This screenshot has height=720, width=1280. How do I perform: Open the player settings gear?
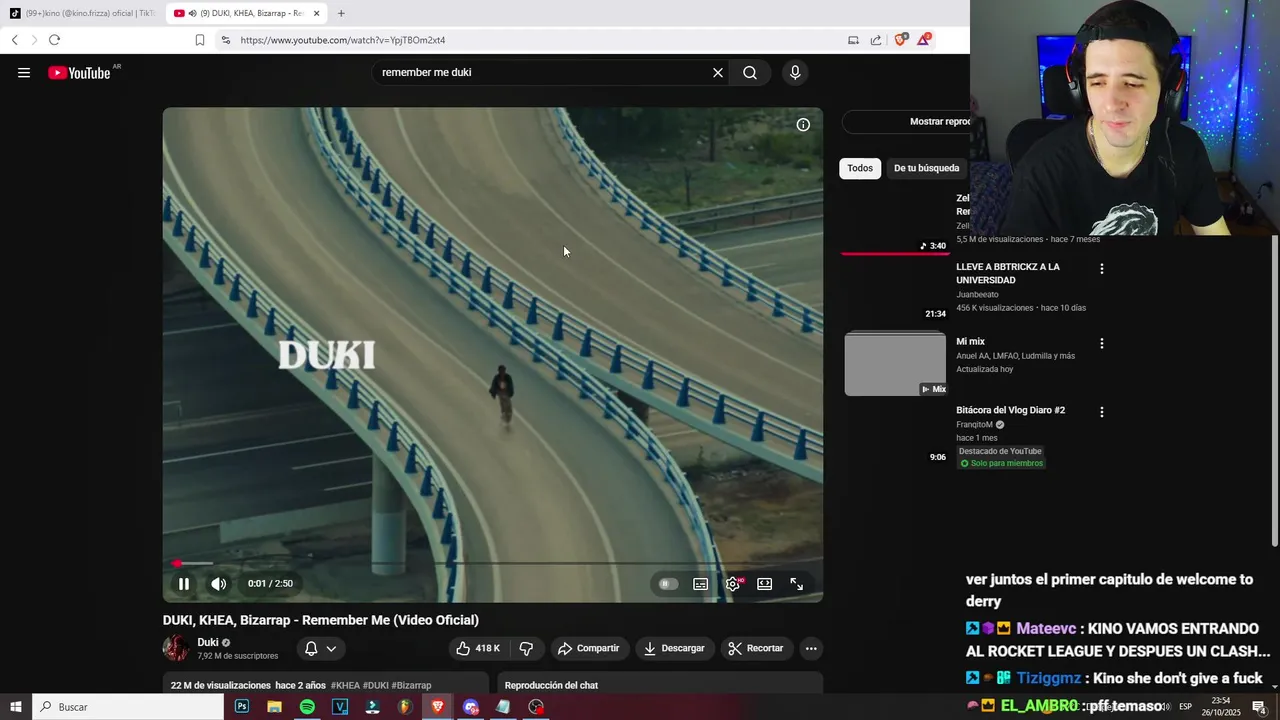[x=733, y=584]
